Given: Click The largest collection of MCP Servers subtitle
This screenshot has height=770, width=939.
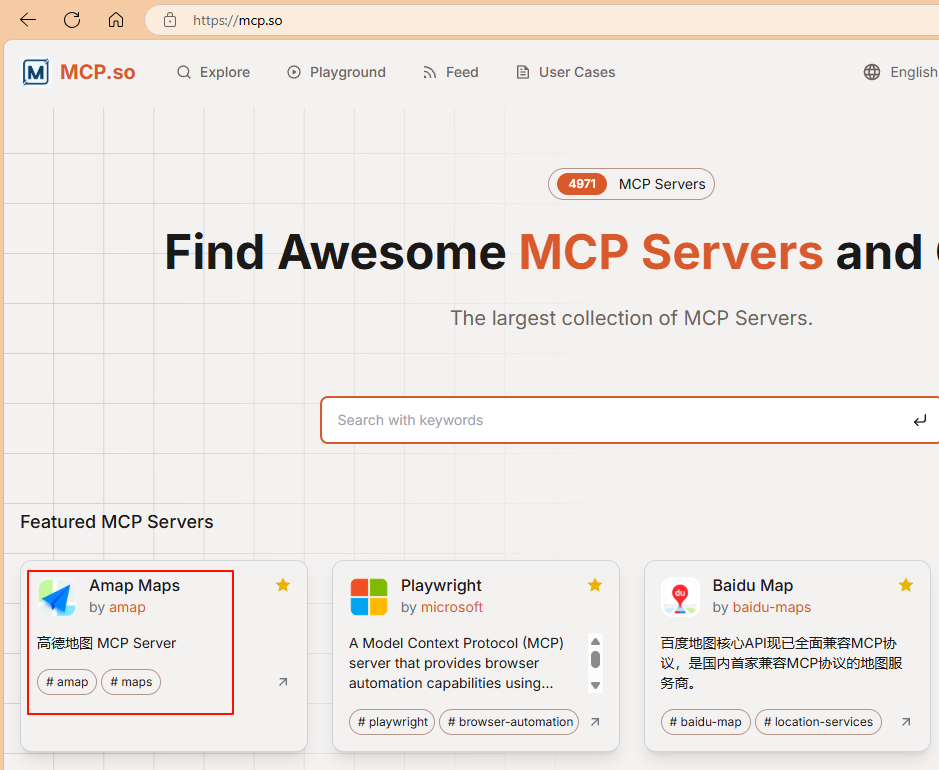Looking at the screenshot, I should [x=631, y=318].
